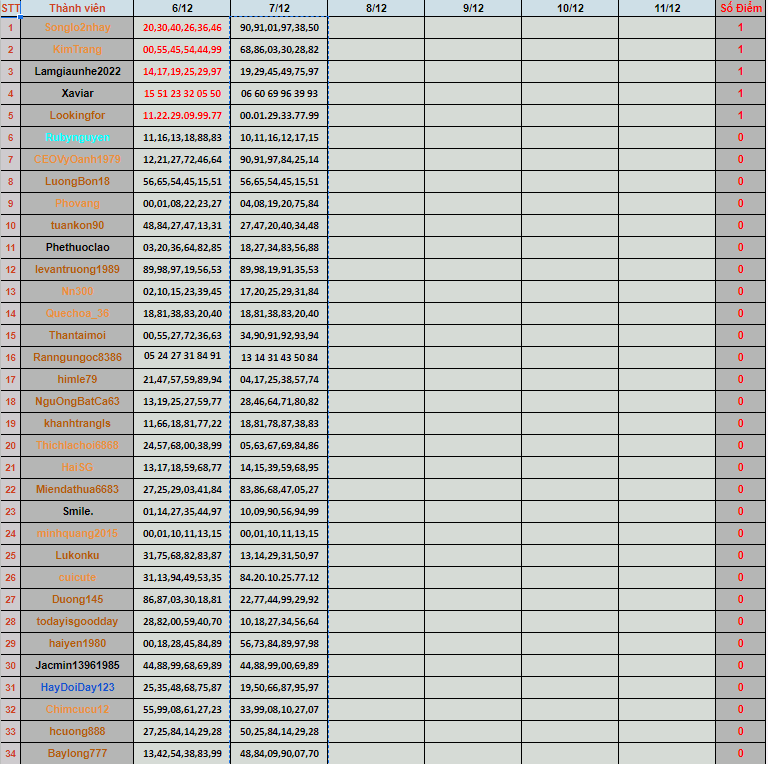Screen dimensions: 768x764
Task: Click the khanhtrangls name cell
Action: tap(77, 424)
